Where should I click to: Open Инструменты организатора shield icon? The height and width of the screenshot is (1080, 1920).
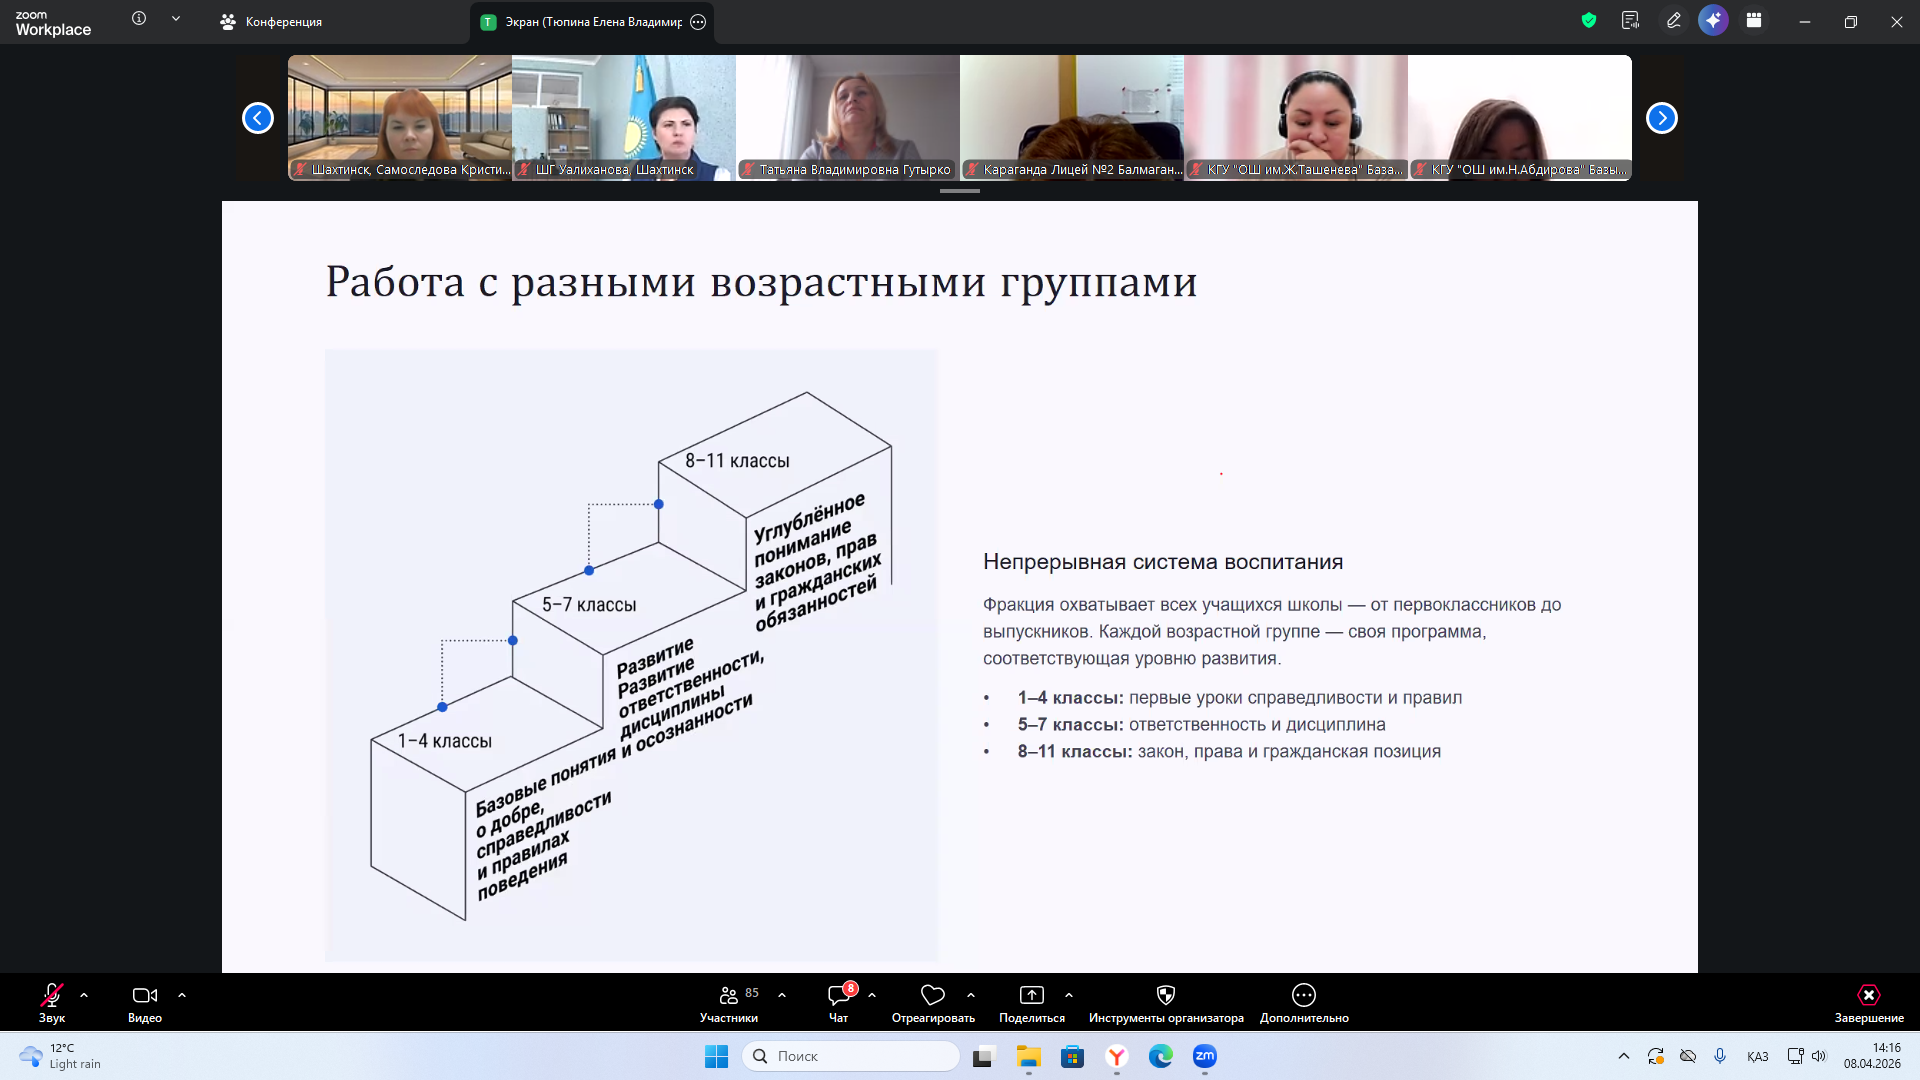coord(1165,996)
